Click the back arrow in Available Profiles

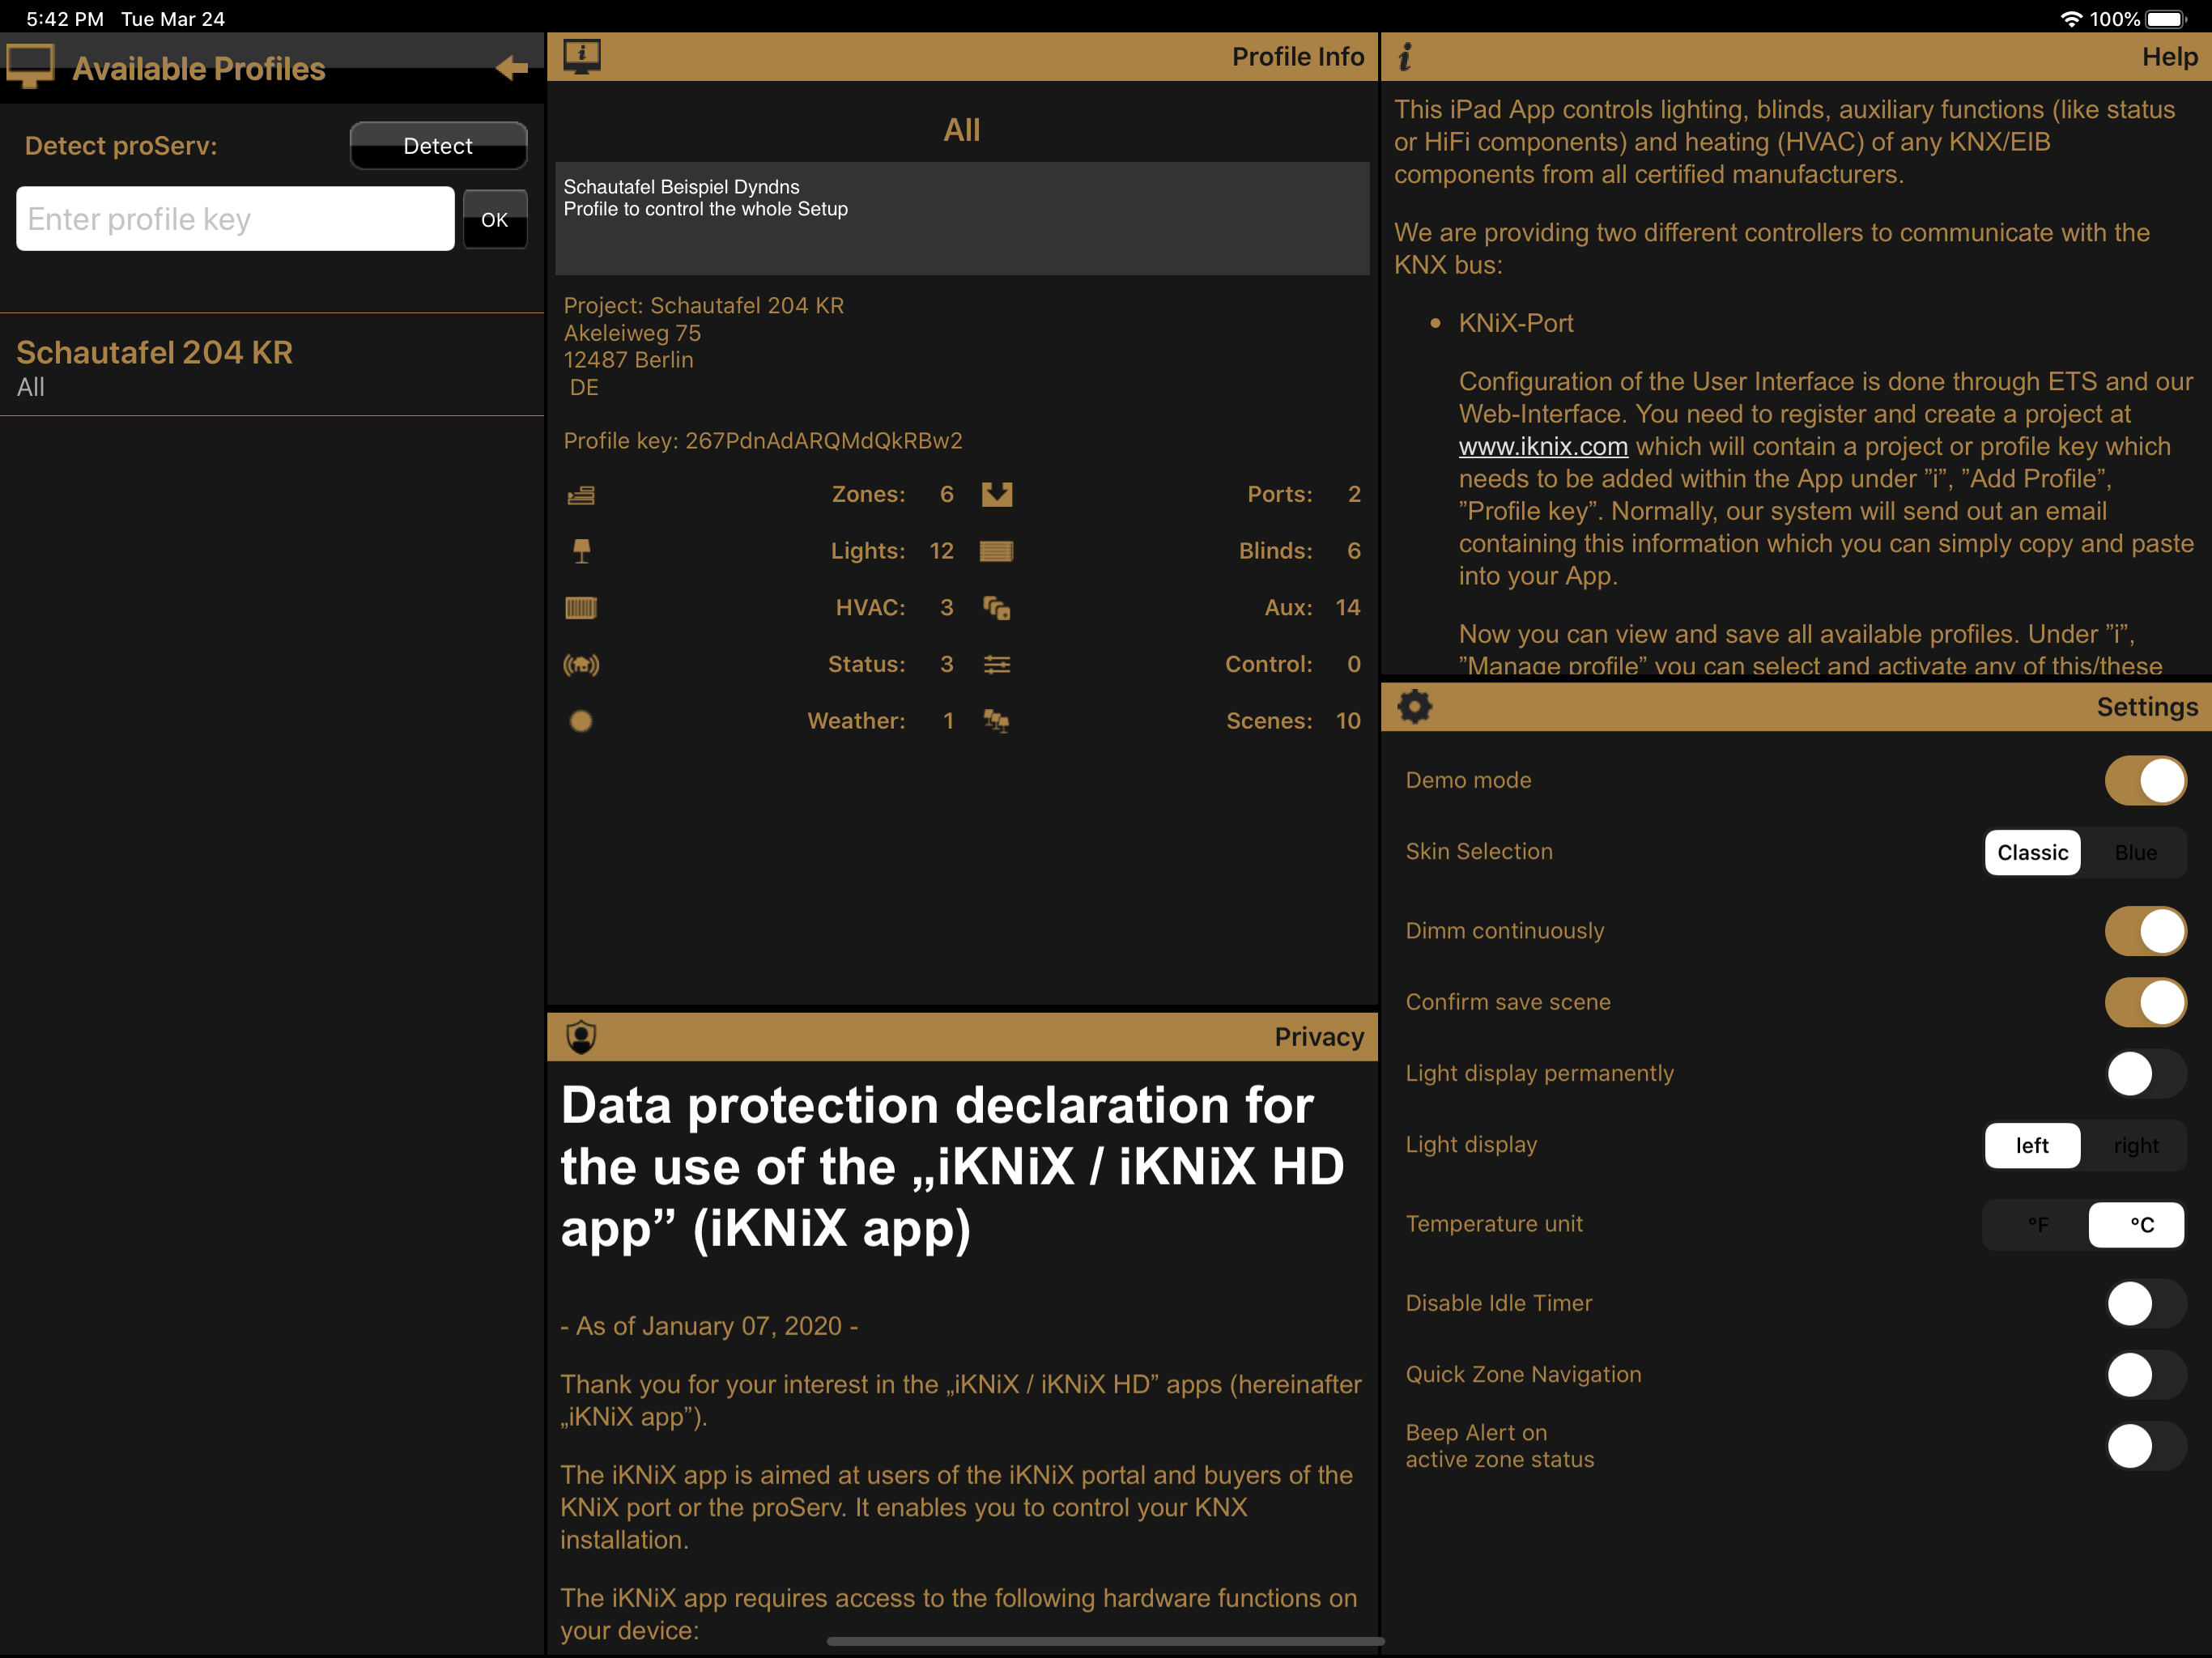click(511, 68)
